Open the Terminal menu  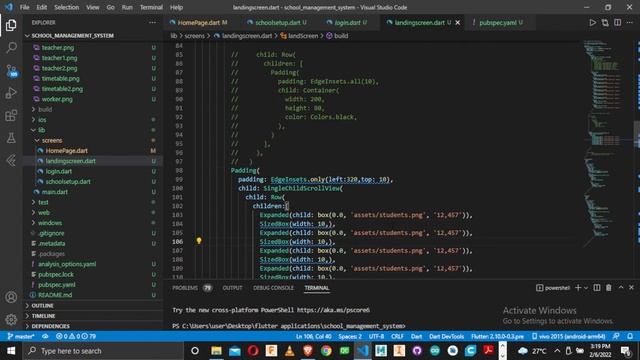[151, 7]
